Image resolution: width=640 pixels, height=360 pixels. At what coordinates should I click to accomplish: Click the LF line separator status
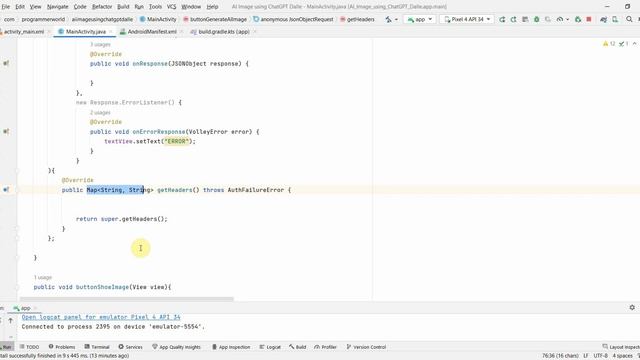click(x=586, y=356)
